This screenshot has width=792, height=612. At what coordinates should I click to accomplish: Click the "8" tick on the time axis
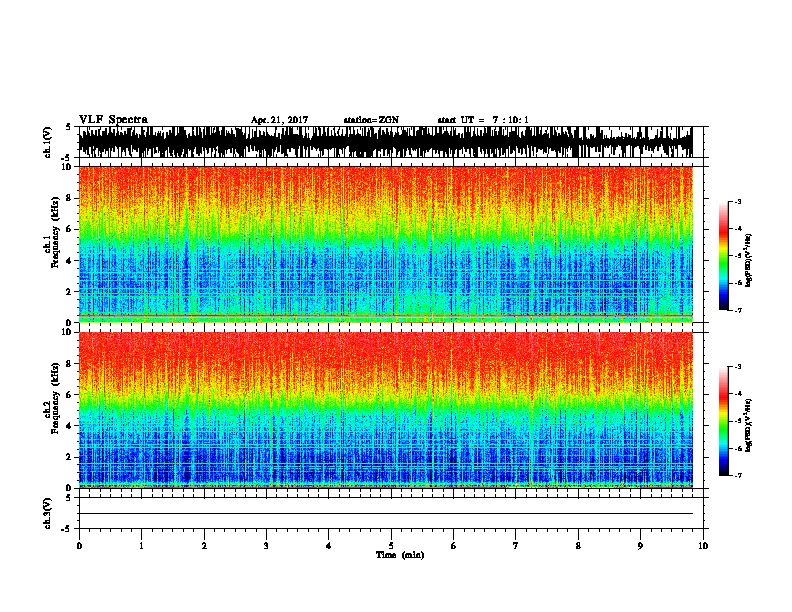click(x=578, y=546)
